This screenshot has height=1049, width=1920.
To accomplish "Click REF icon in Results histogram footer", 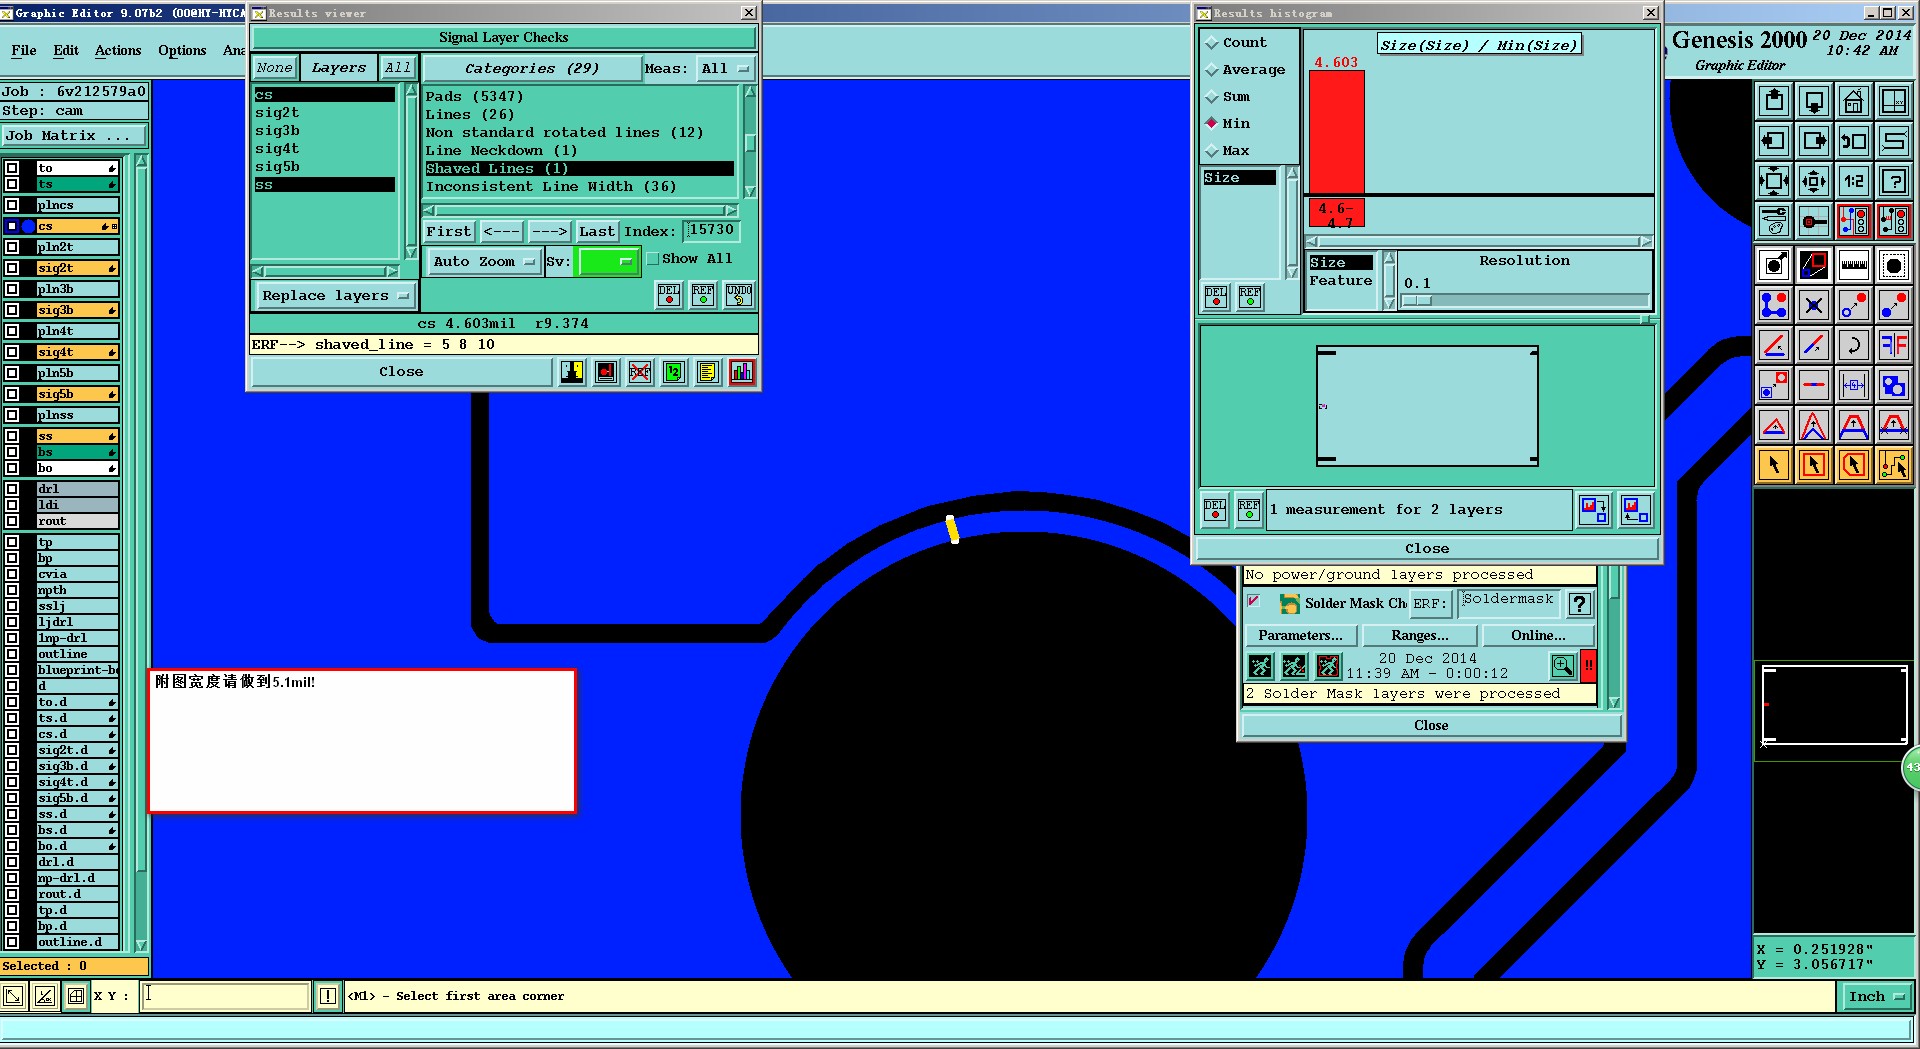I will tap(1249, 510).
